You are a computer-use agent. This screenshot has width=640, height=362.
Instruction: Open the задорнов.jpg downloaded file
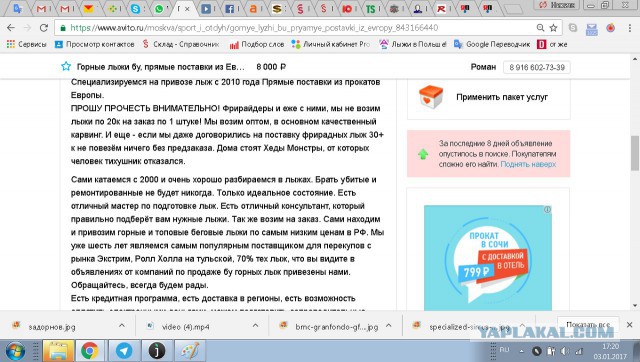point(52,327)
